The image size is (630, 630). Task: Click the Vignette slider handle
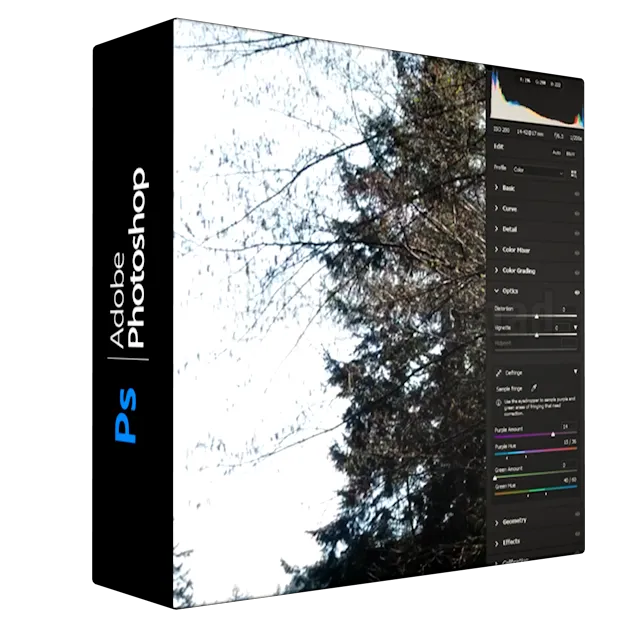536,335
